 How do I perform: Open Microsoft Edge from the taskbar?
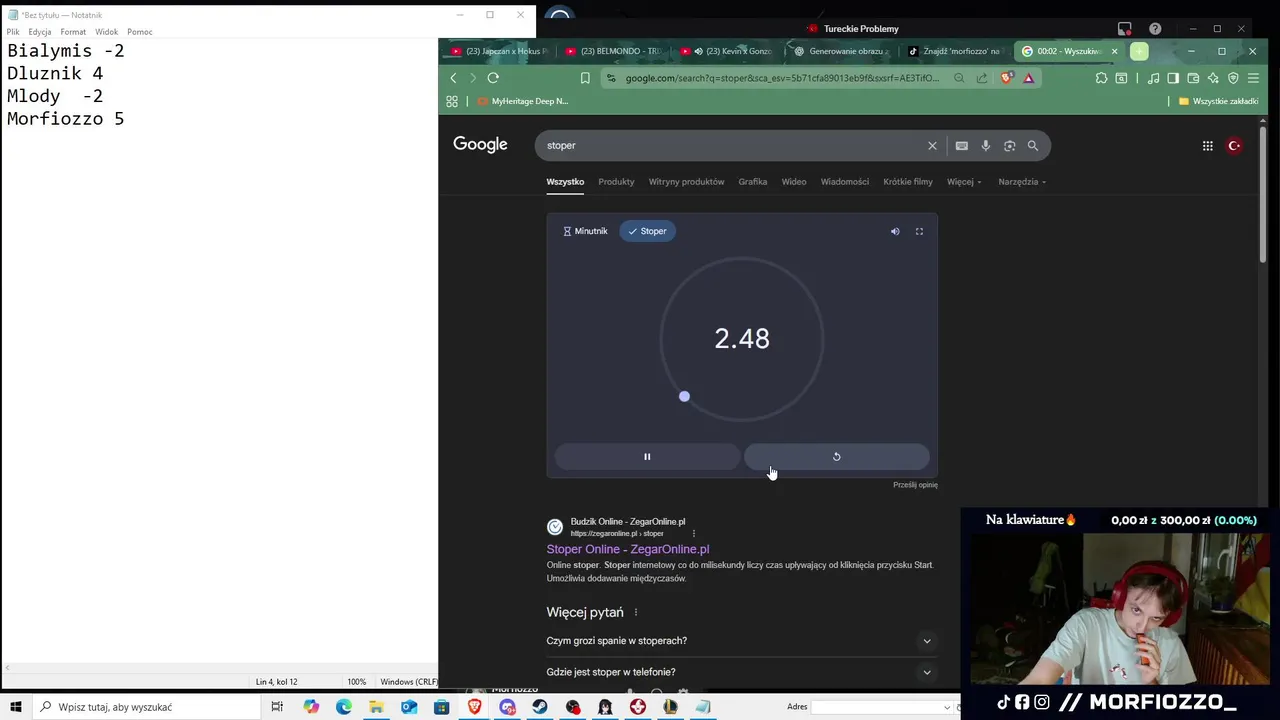pos(344,707)
